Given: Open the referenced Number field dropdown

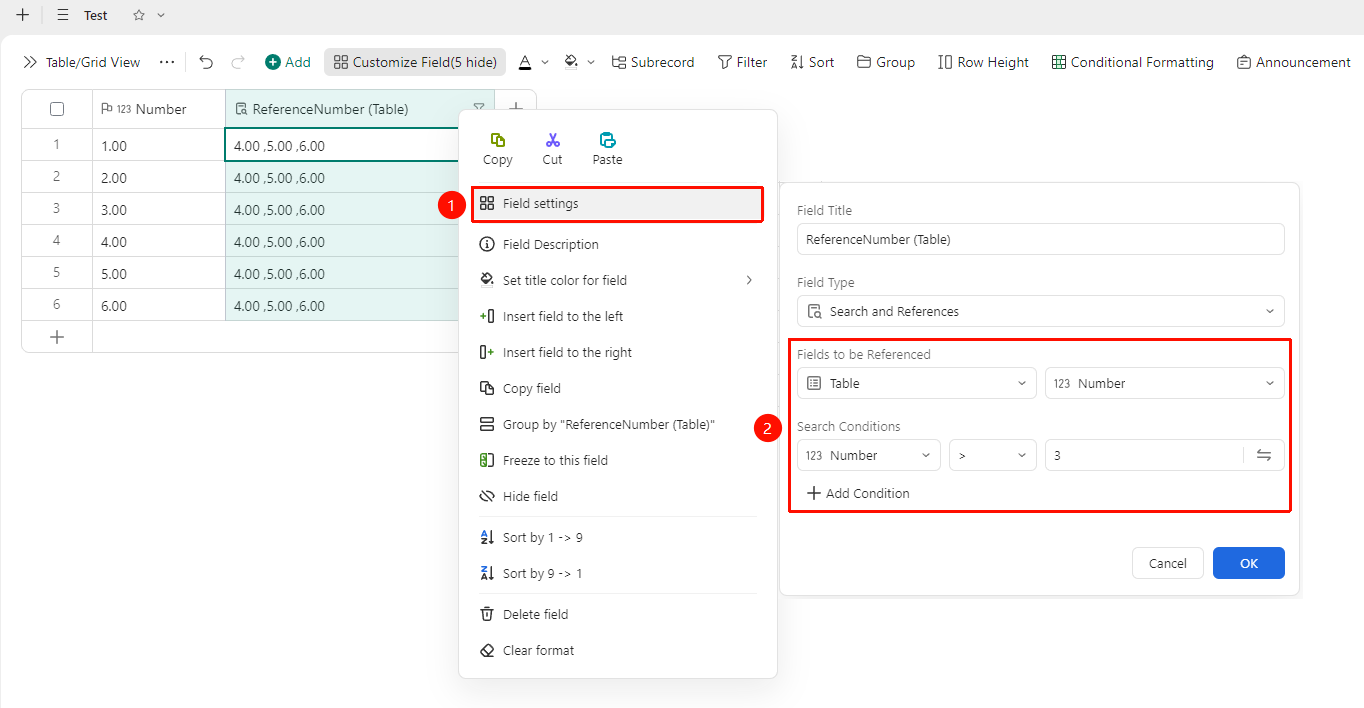Looking at the screenshot, I should pyautogui.click(x=1165, y=383).
